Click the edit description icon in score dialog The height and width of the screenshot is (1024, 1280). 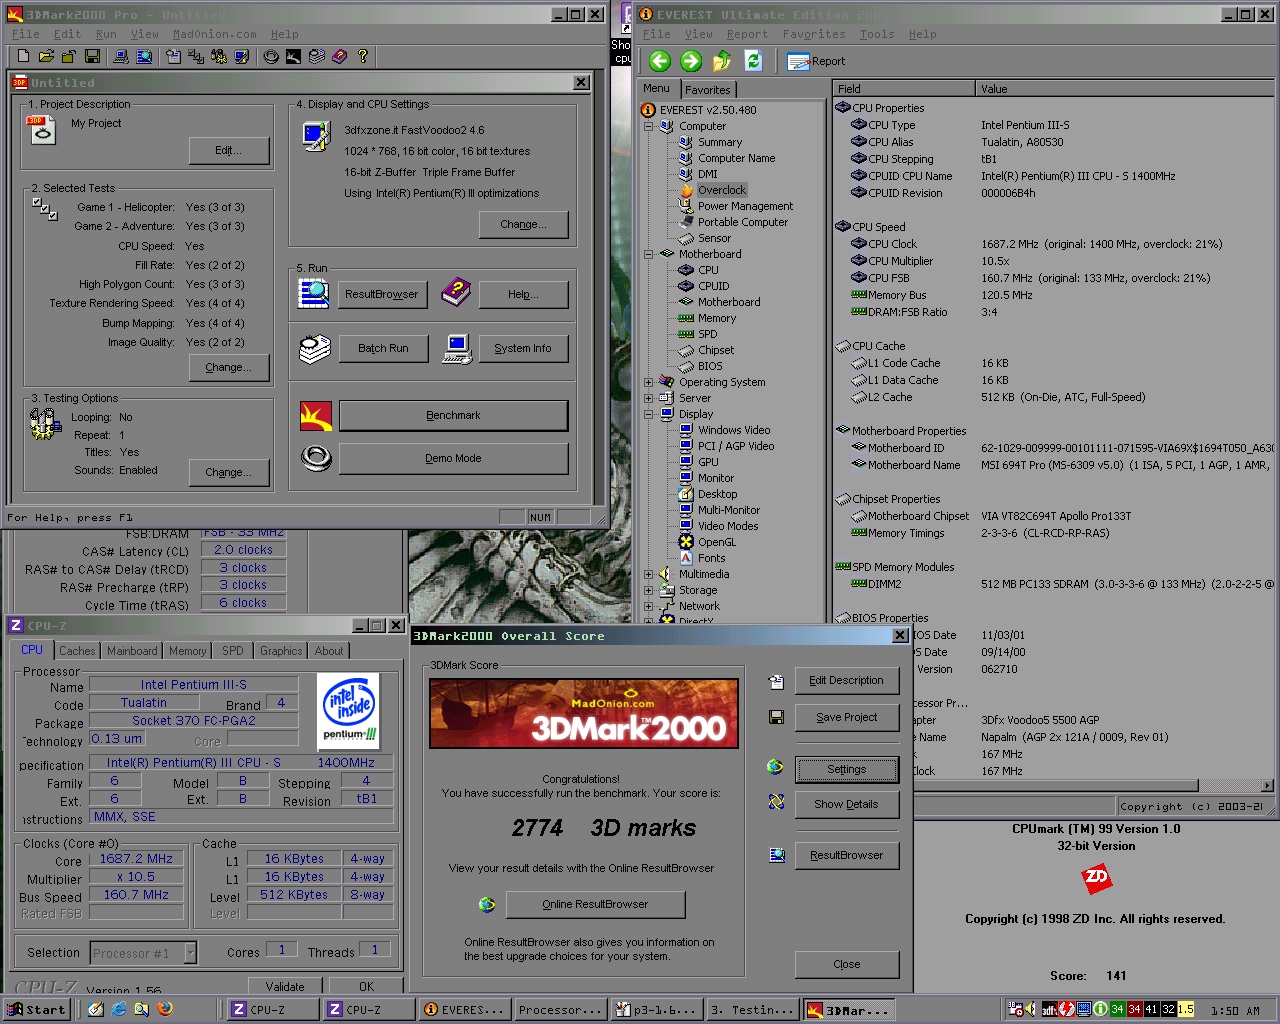(x=776, y=681)
